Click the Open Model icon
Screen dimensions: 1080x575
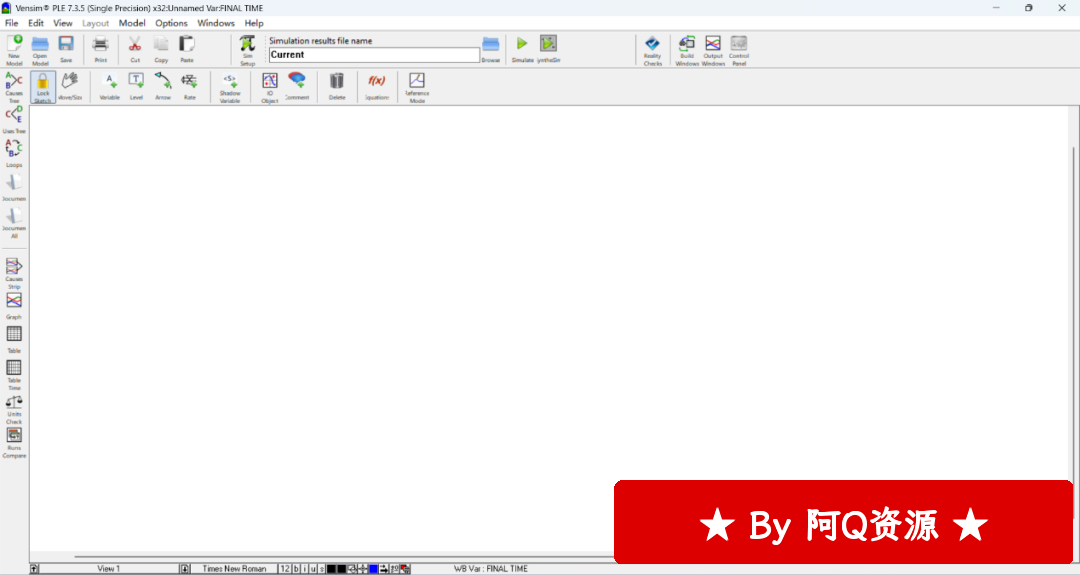(x=40, y=50)
